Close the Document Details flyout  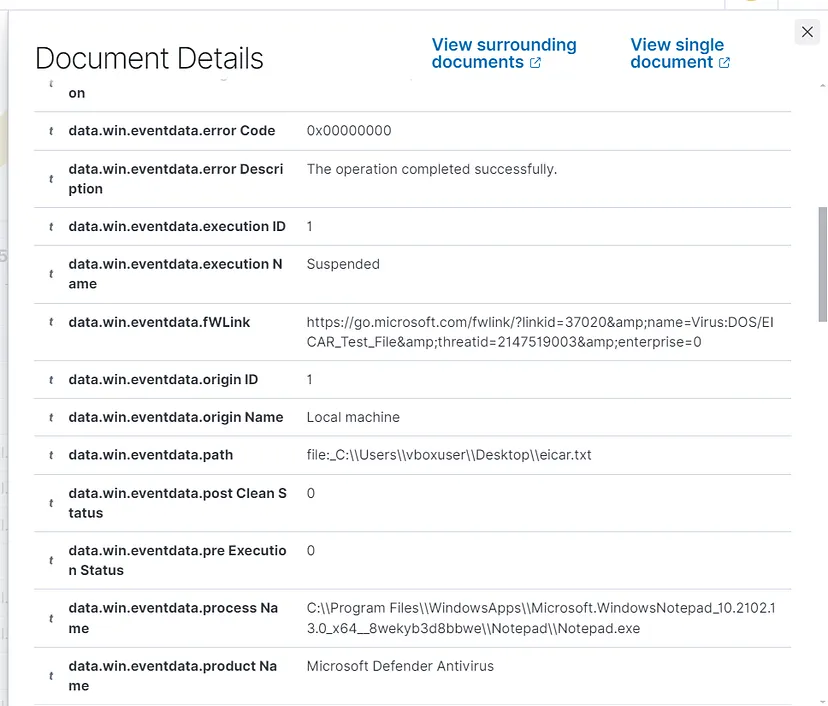click(x=807, y=31)
